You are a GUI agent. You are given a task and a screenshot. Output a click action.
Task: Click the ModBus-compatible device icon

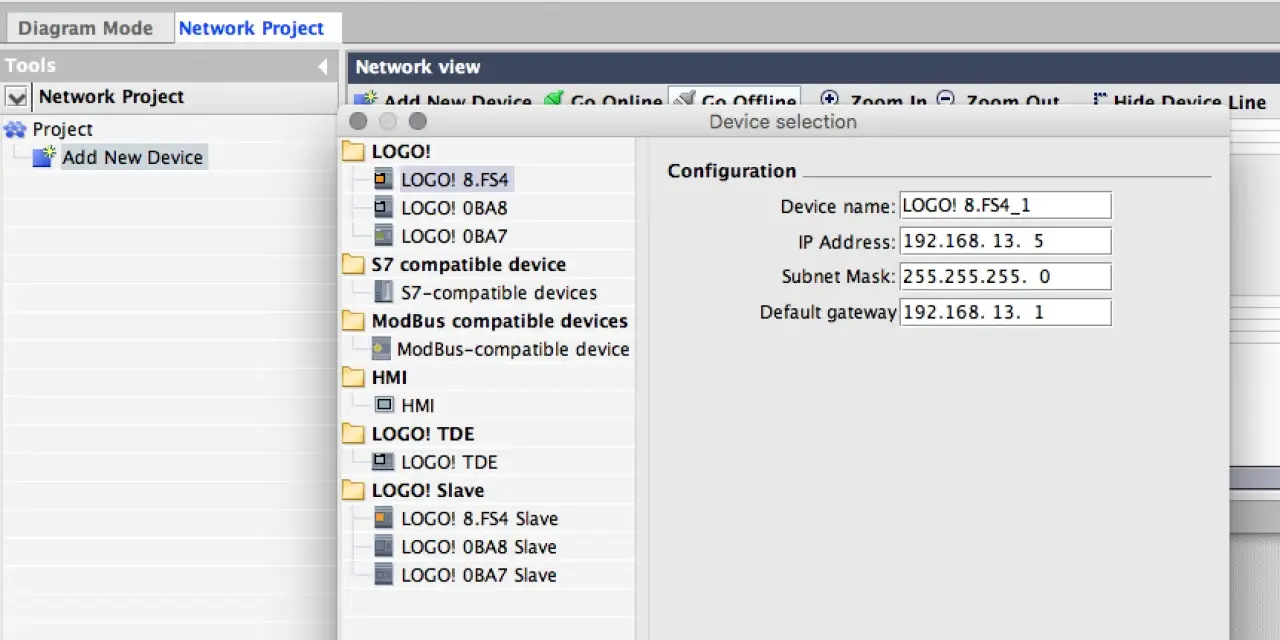380,349
